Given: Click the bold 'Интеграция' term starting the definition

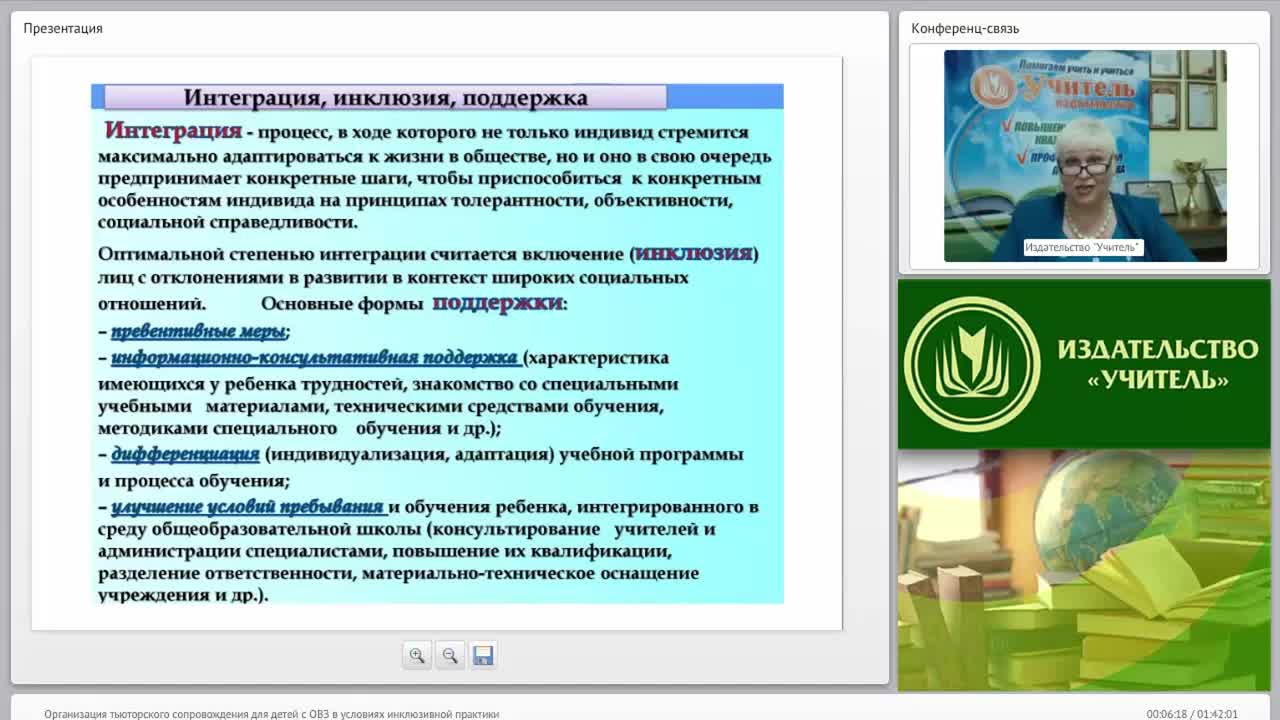Looking at the screenshot, I should coord(173,130).
